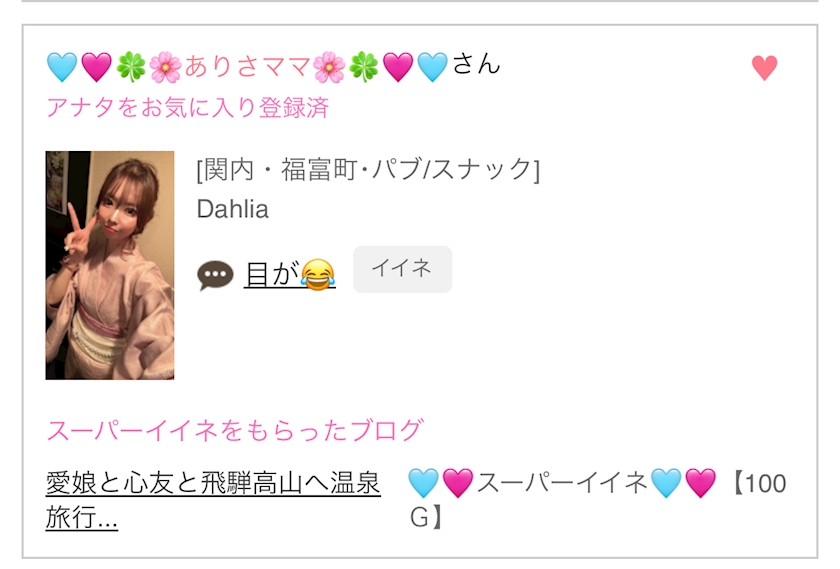This screenshot has height=569, width=840.
Task: Click the さん suffix after the name
Action: (x=476, y=64)
